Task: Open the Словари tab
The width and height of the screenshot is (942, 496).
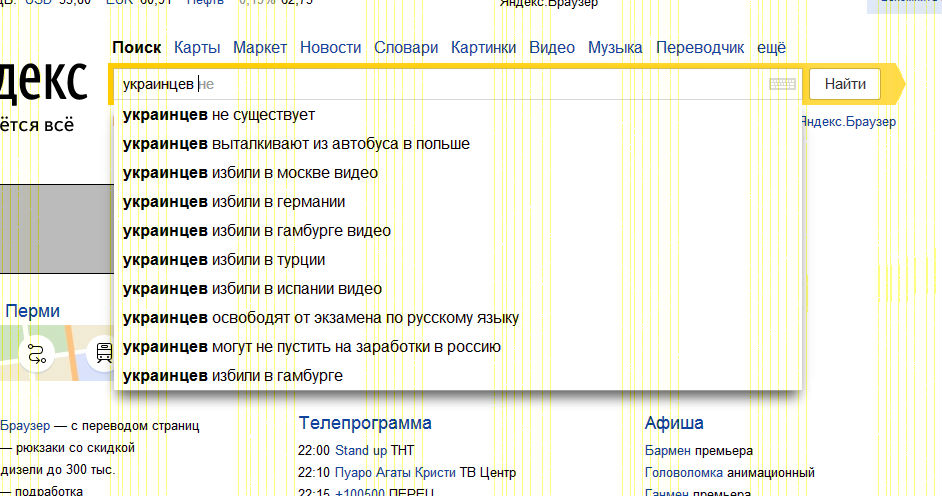Action: click(x=406, y=47)
